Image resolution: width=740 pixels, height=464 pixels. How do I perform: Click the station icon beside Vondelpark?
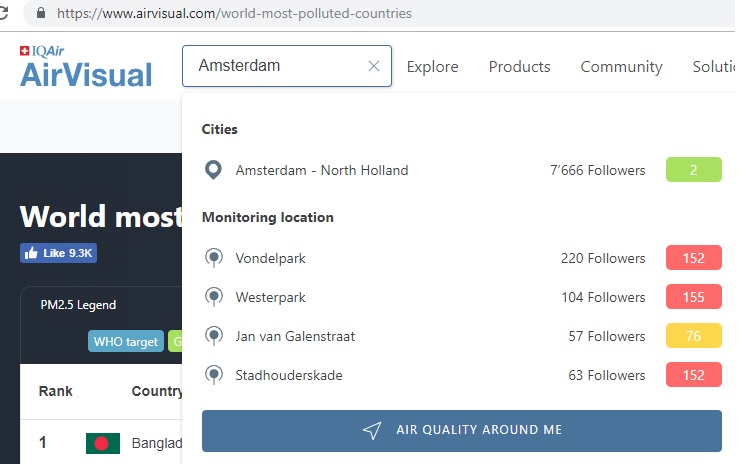(x=214, y=258)
